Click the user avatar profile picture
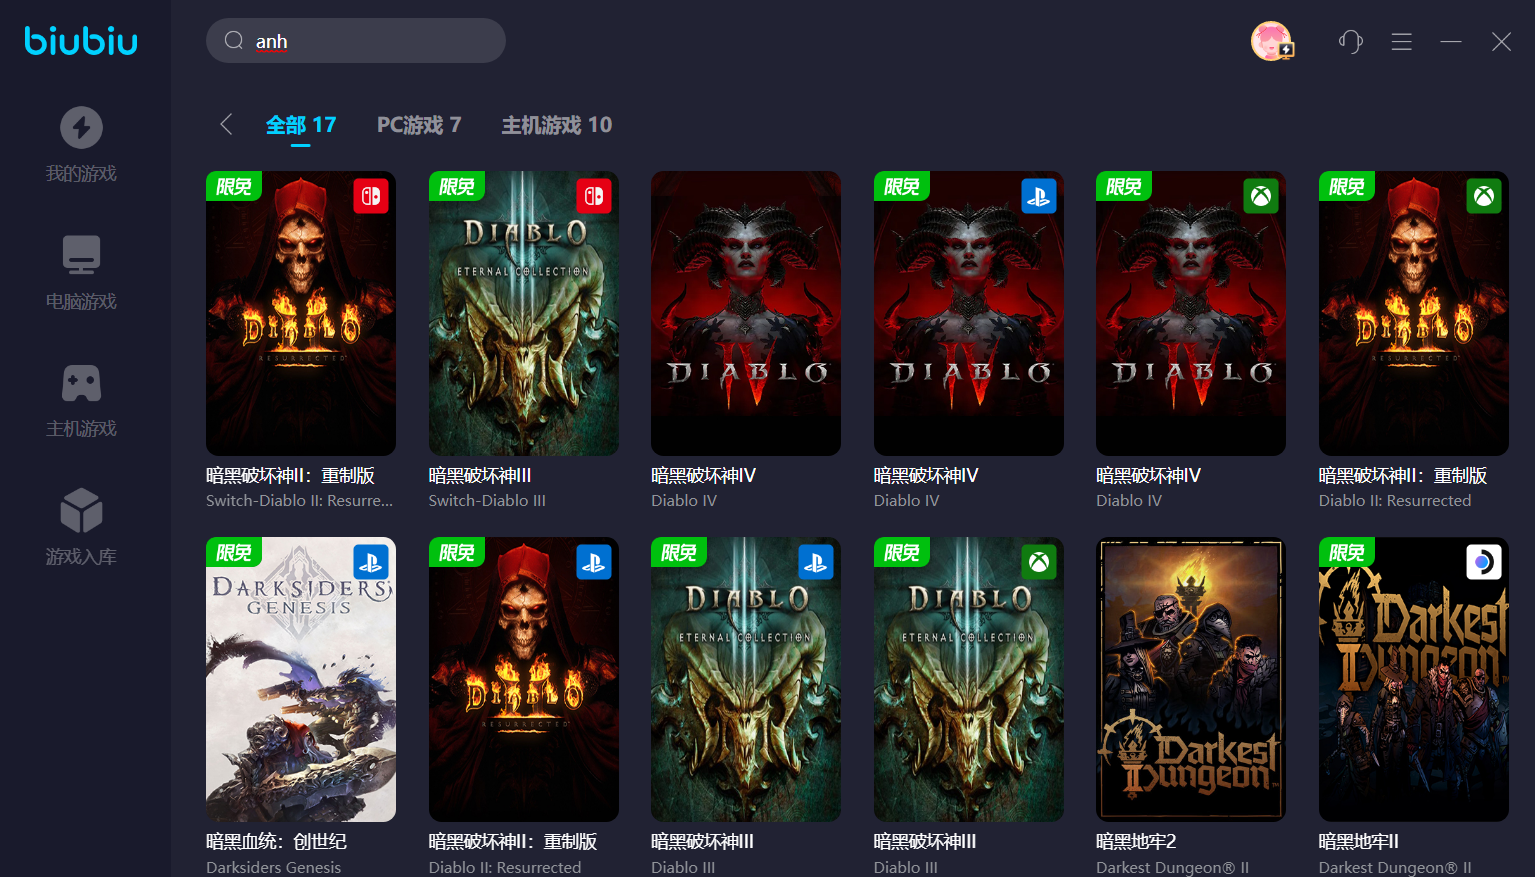Screen dimensions: 1535x877 coord(1271,41)
